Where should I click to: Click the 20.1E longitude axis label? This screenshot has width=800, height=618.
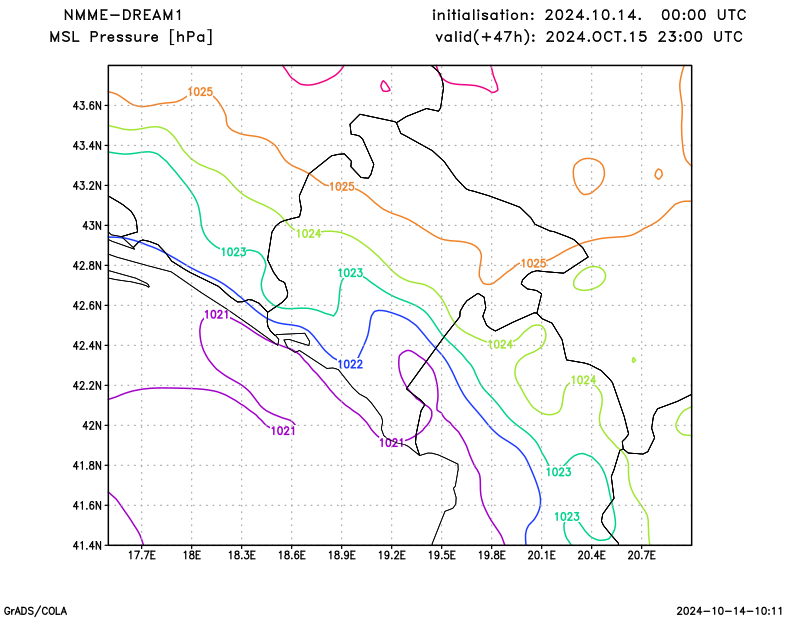[x=542, y=556]
